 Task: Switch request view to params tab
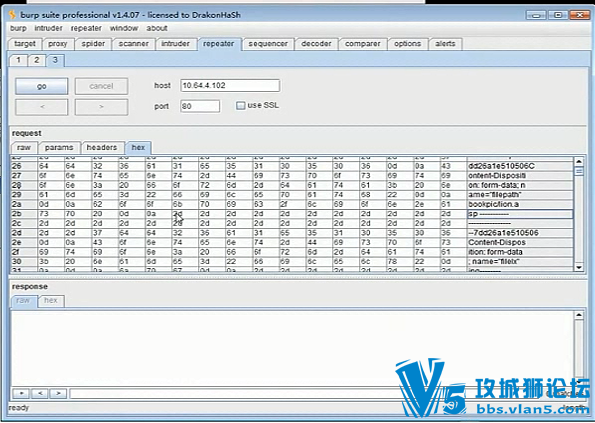point(59,148)
